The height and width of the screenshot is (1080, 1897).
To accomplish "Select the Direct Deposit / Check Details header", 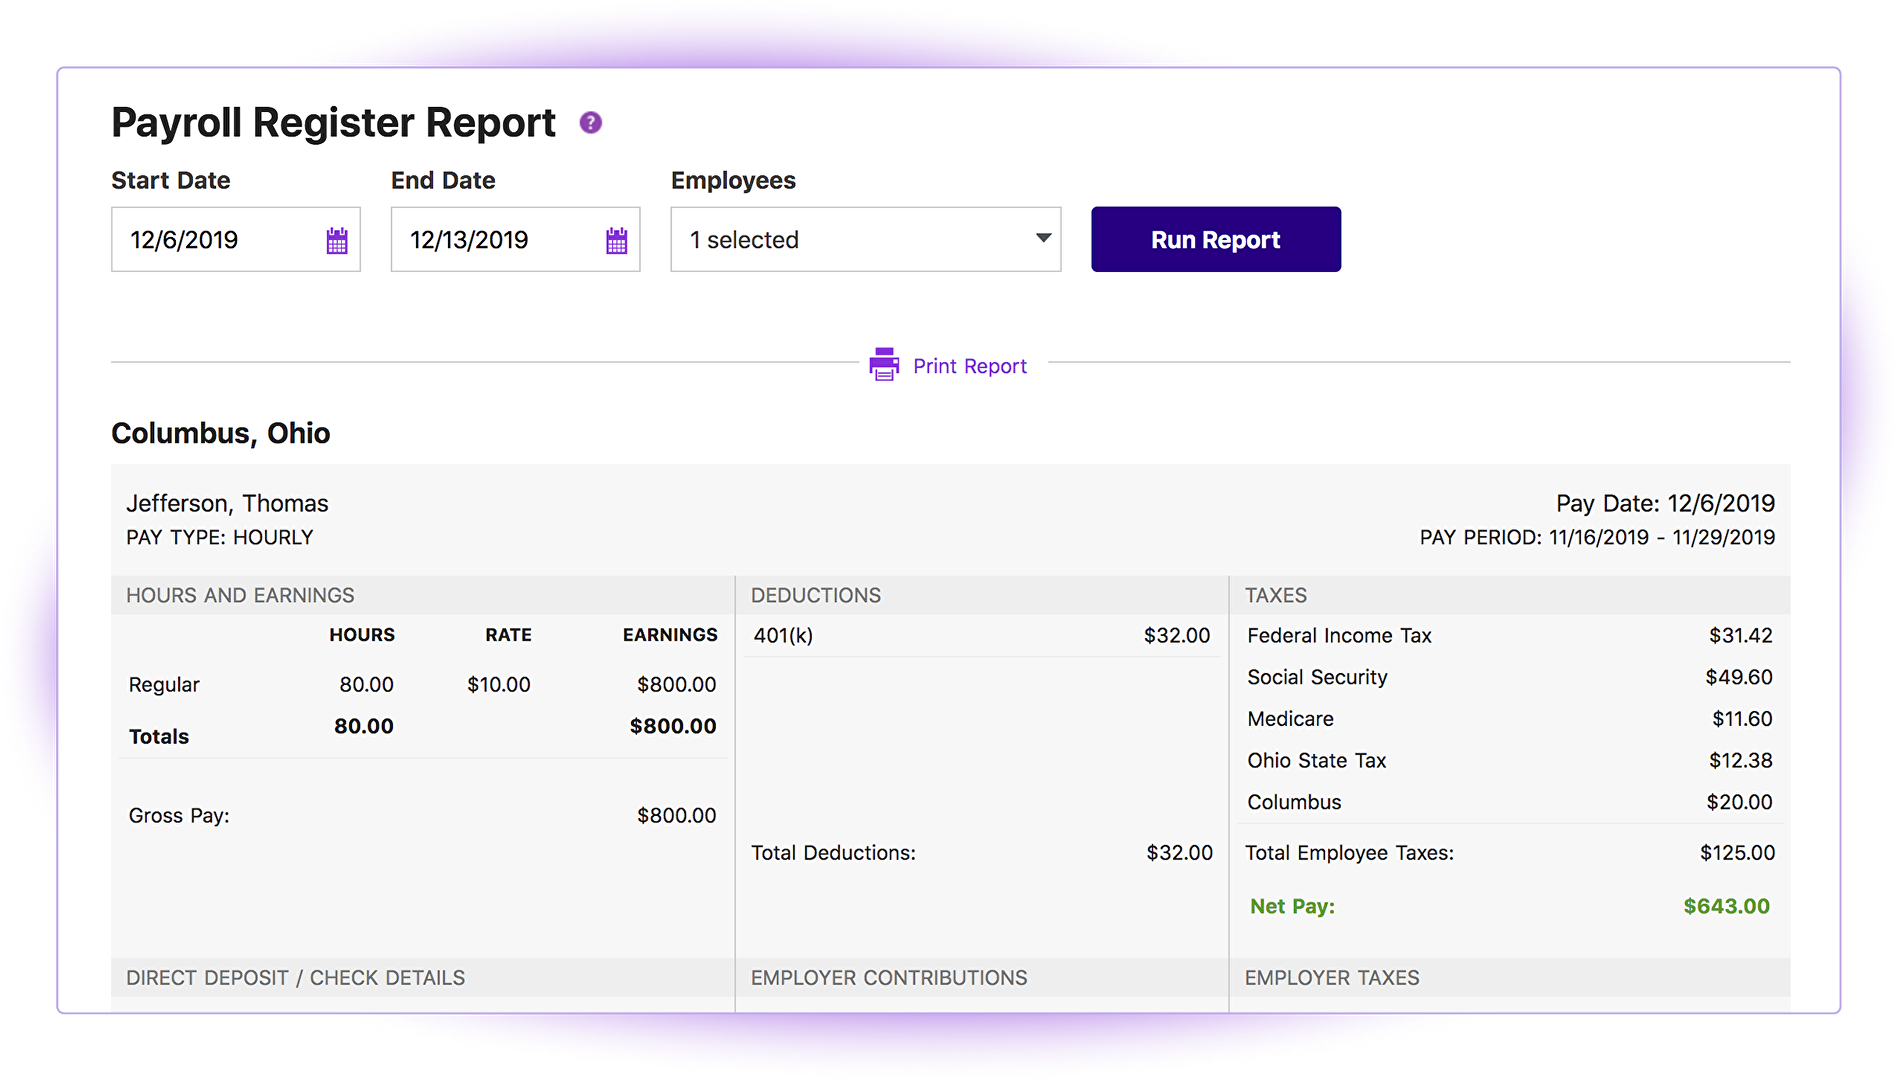I will point(295,978).
